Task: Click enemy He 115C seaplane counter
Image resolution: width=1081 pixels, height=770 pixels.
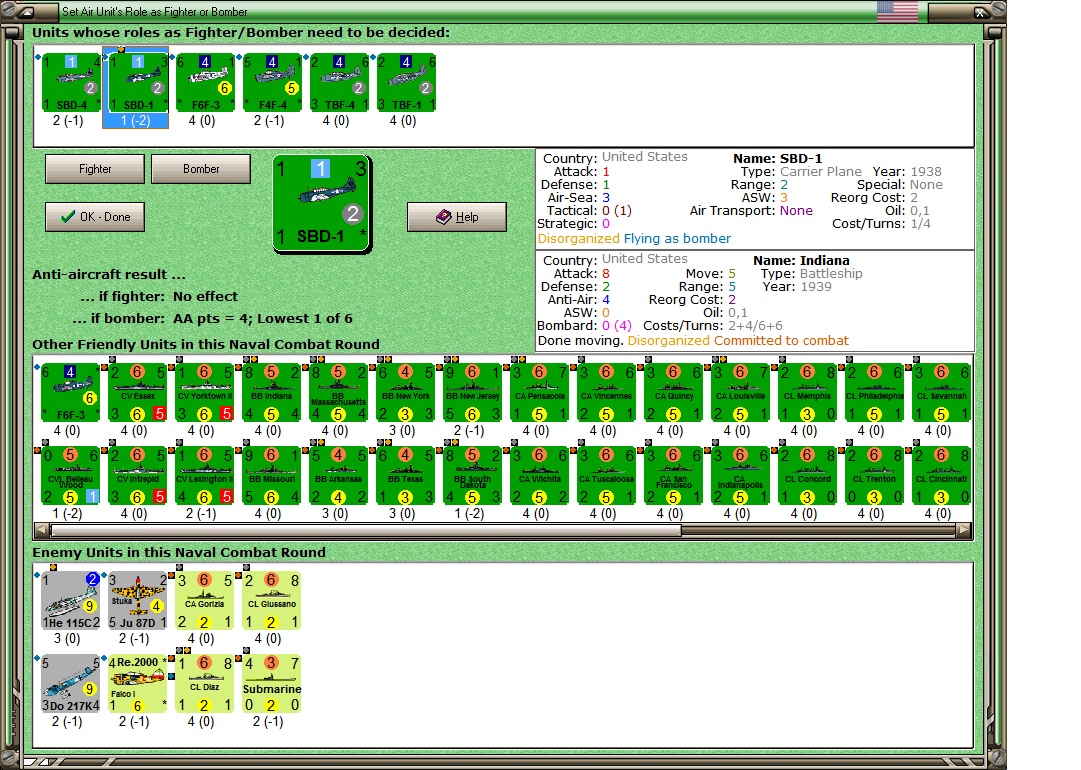Action: 71,600
